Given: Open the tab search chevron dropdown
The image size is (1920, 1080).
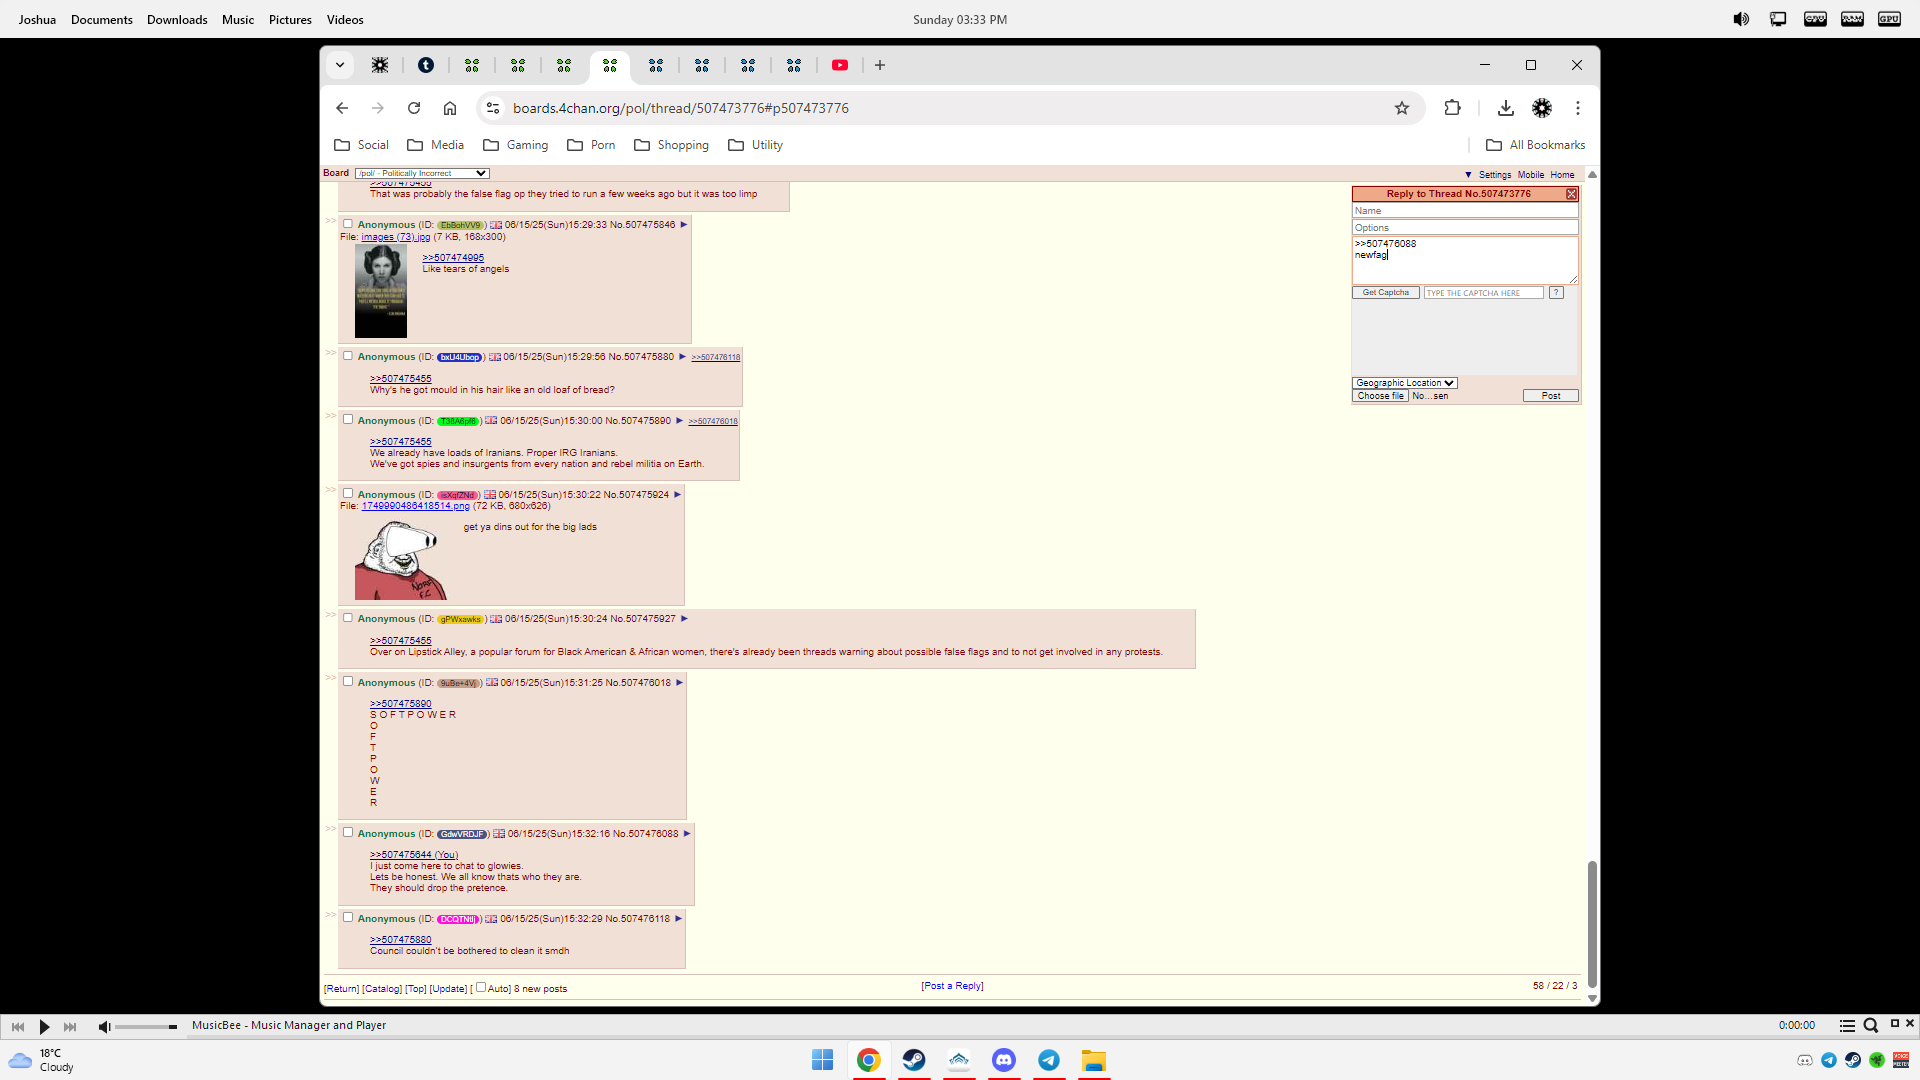Looking at the screenshot, I should [x=340, y=65].
